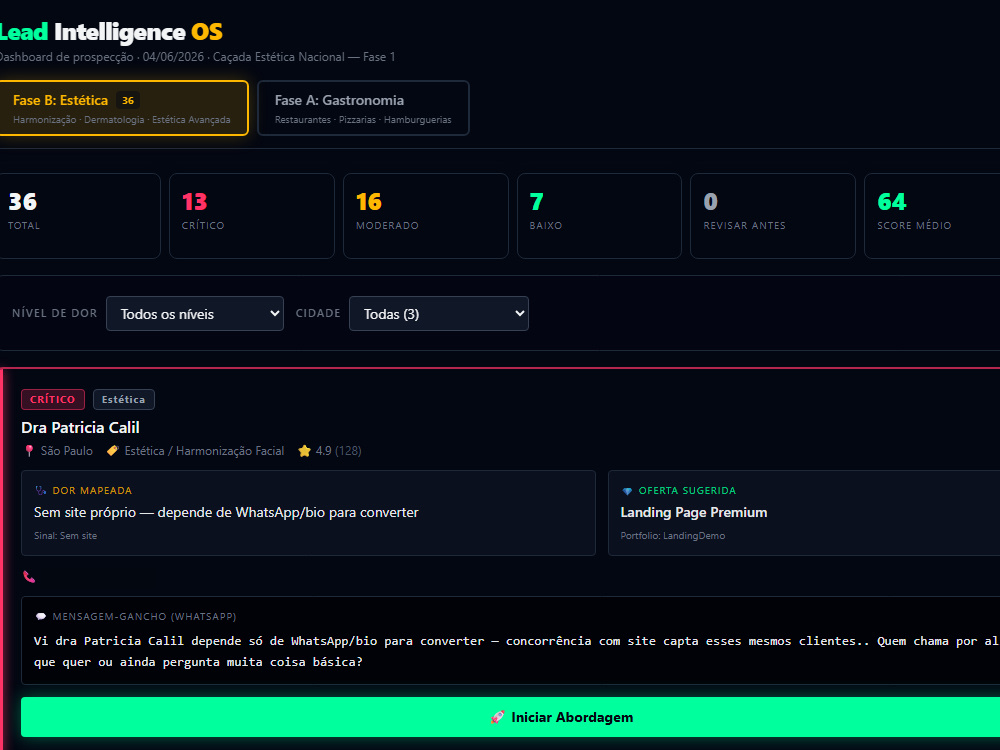
Task: Click the 36 Total stat card
Action: 80,216
